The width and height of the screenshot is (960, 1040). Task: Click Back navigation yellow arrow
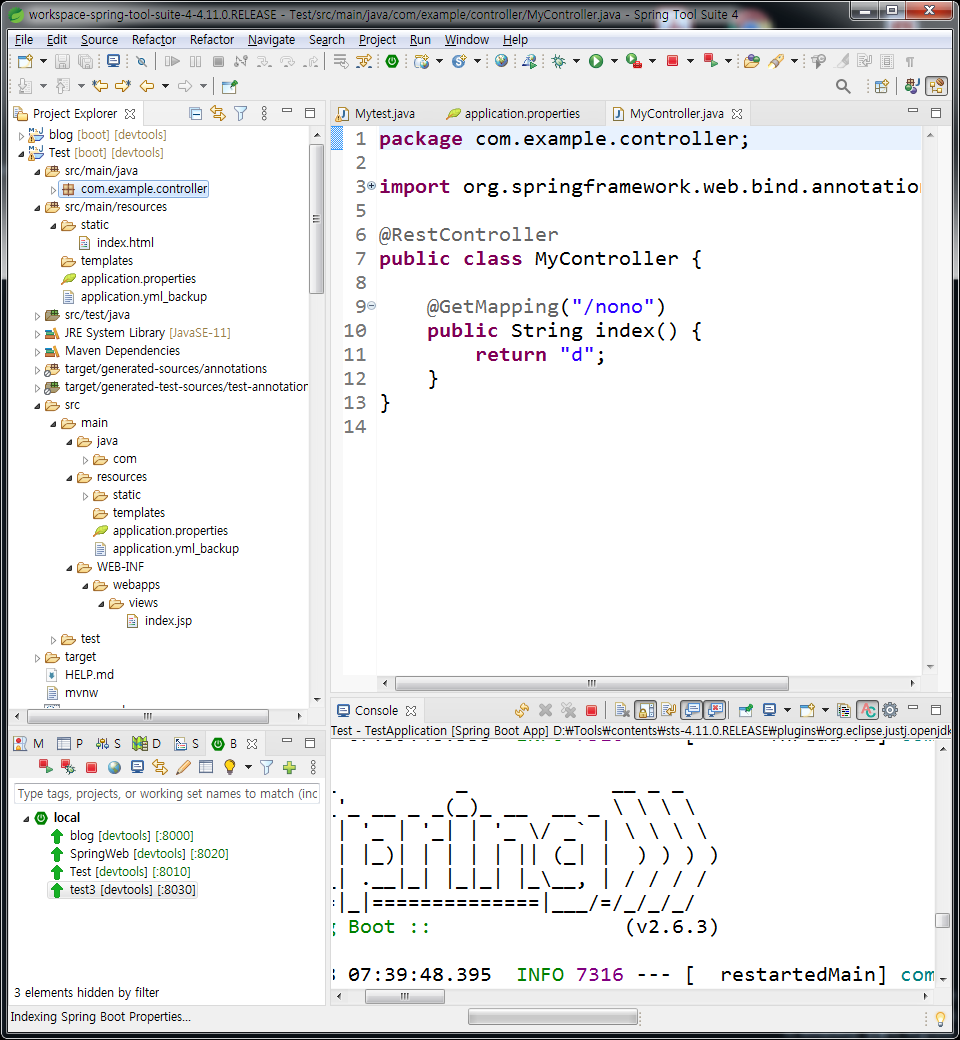click(x=147, y=86)
